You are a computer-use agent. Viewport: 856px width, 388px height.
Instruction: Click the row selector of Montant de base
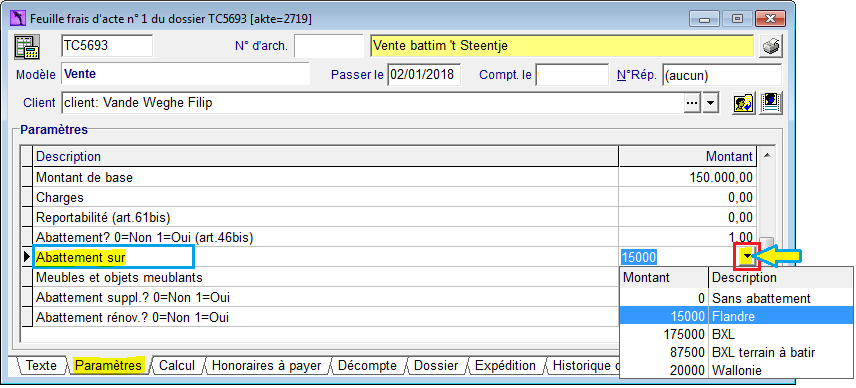(27, 177)
